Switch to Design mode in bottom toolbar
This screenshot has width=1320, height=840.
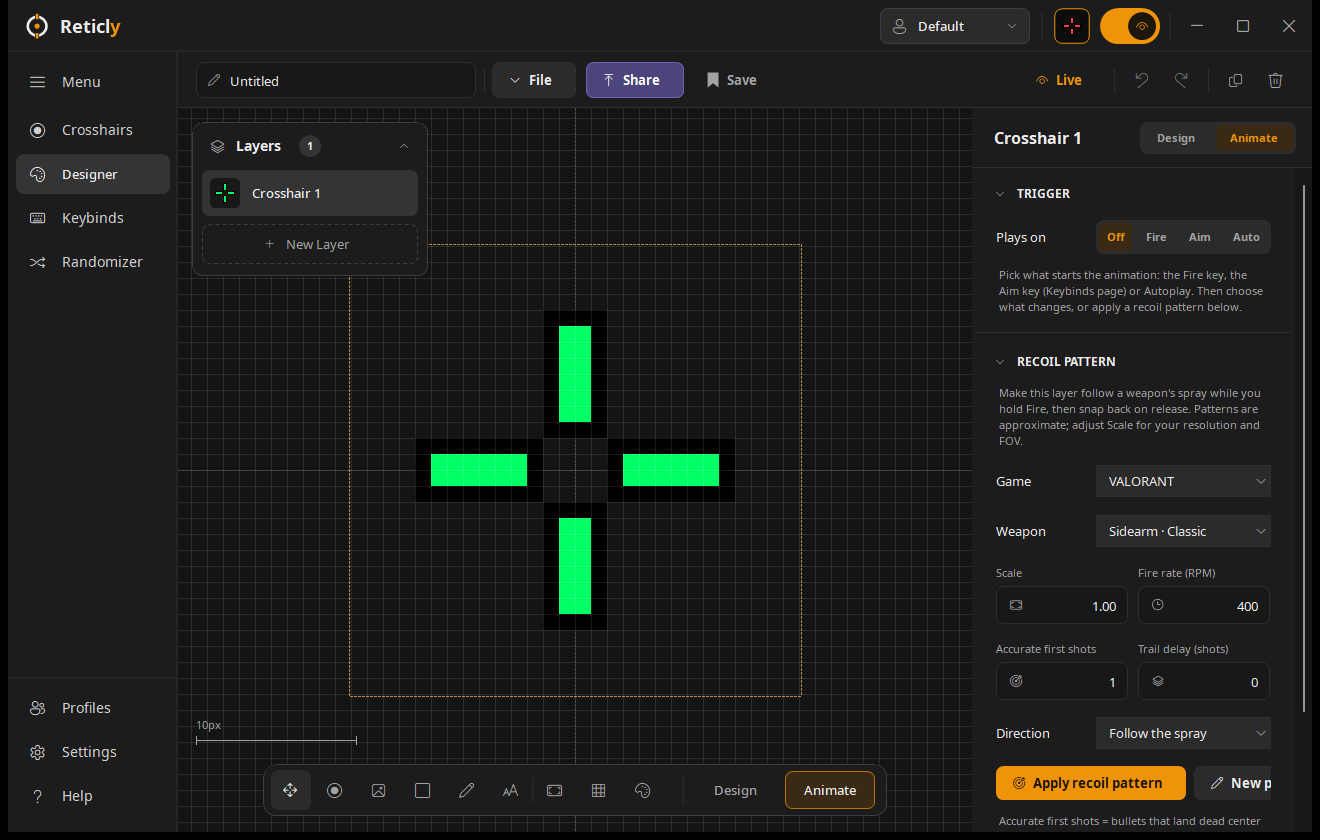click(x=735, y=790)
